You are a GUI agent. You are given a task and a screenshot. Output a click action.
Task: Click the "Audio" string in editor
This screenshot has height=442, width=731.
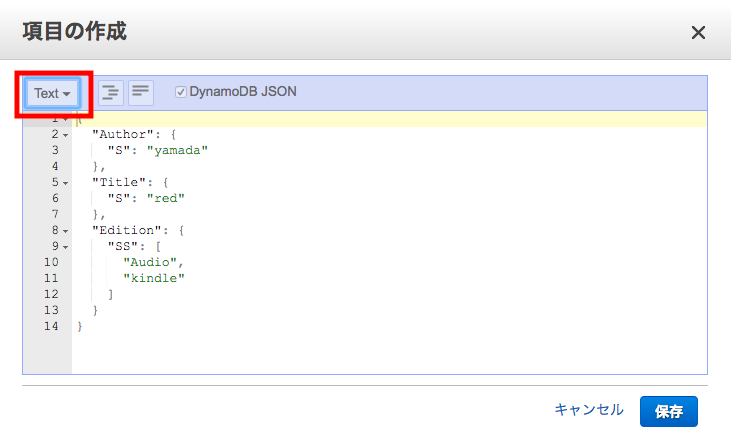point(150,262)
